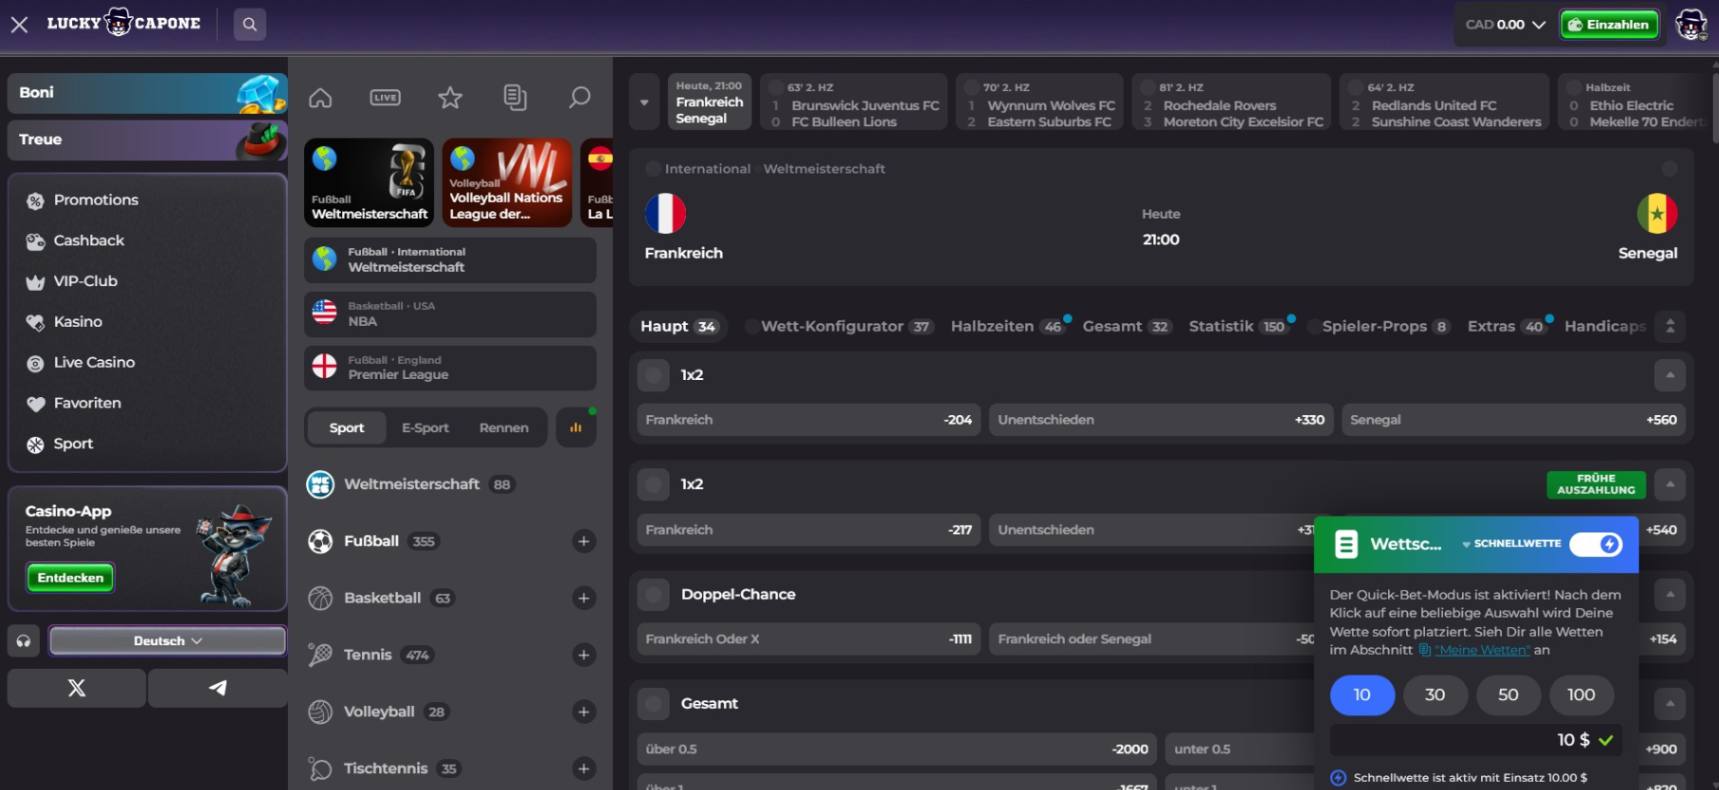
Task: Toggle the first 1x2 market pin checkbox
Action: tap(653, 375)
